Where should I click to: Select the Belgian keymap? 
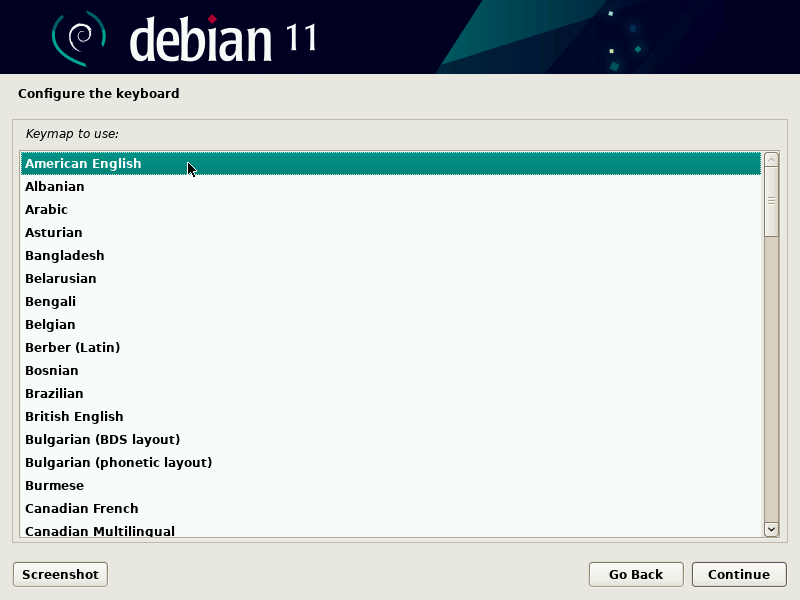(x=50, y=324)
